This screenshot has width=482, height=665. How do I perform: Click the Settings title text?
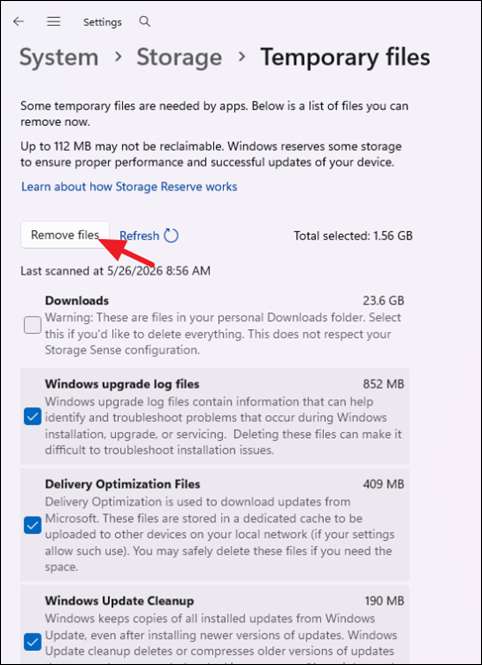click(x=102, y=22)
